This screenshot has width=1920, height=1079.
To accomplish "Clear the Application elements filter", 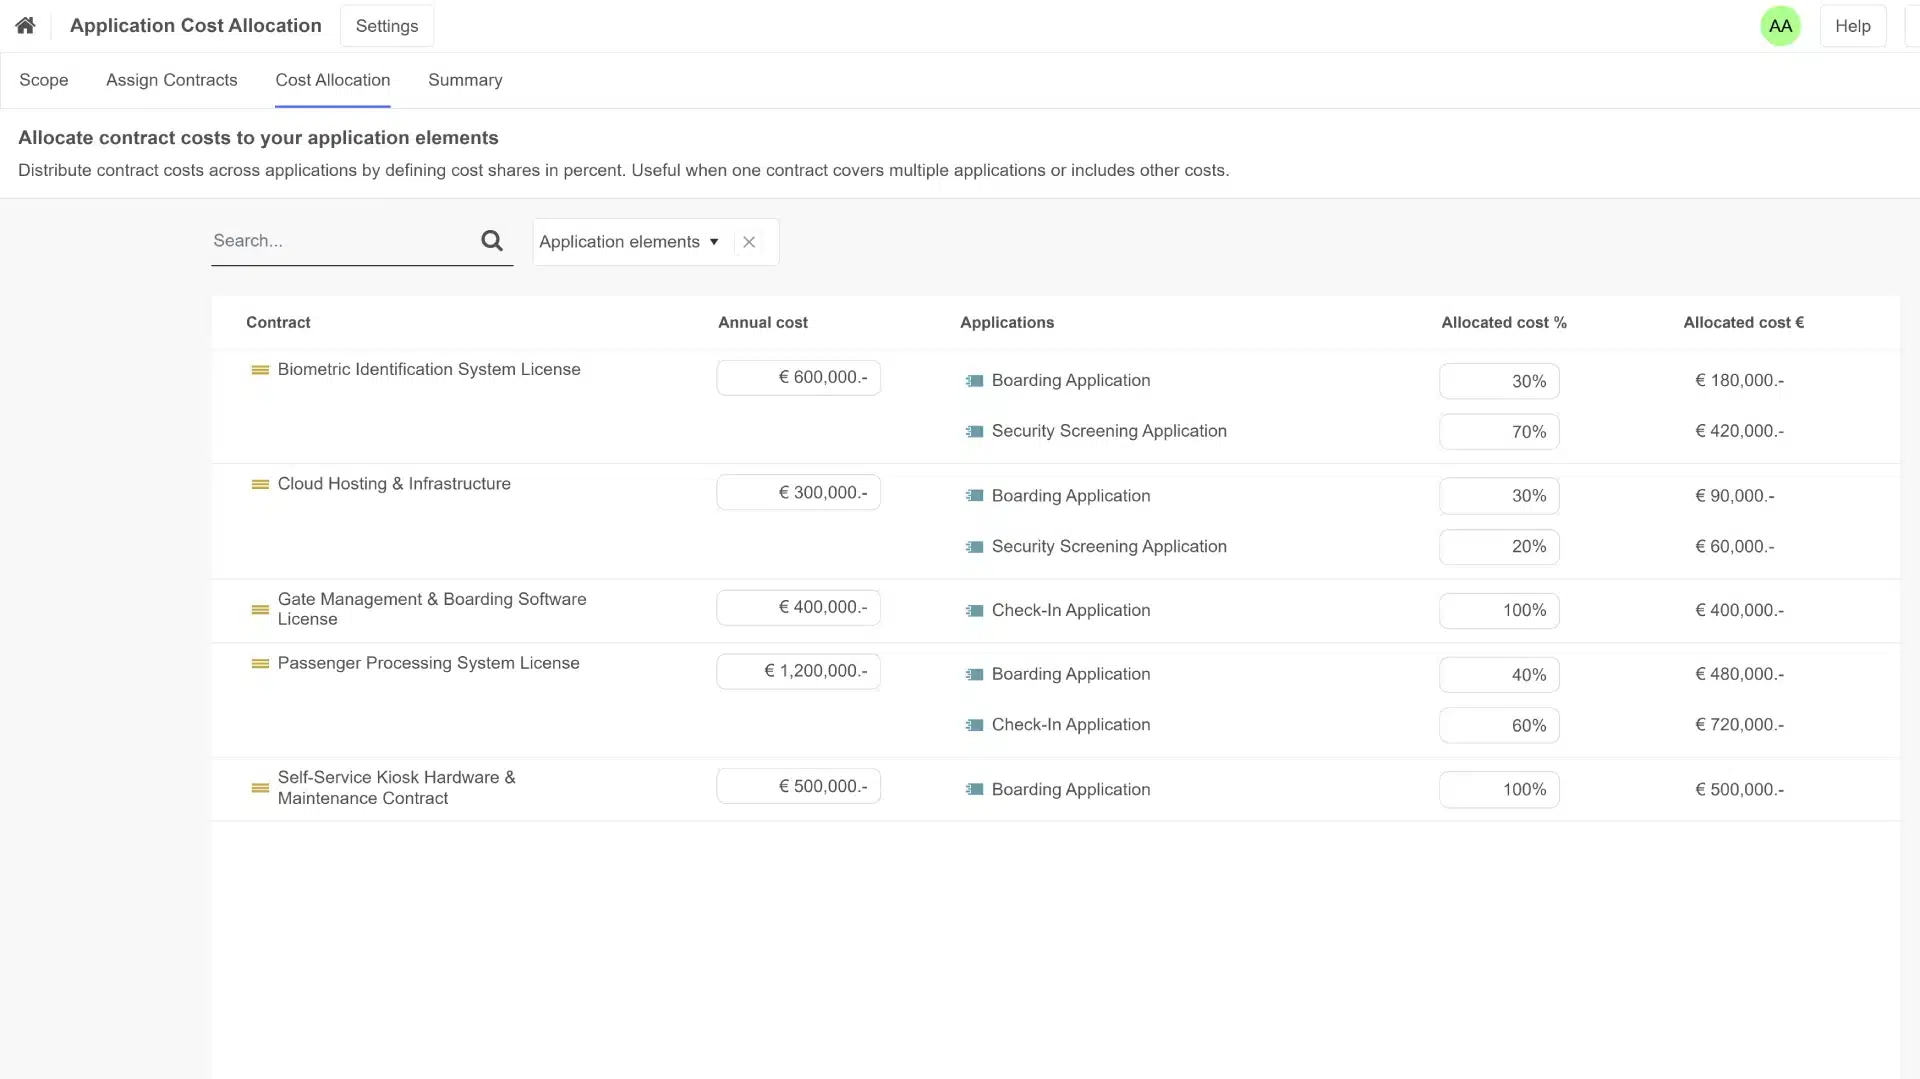I will coord(749,242).
